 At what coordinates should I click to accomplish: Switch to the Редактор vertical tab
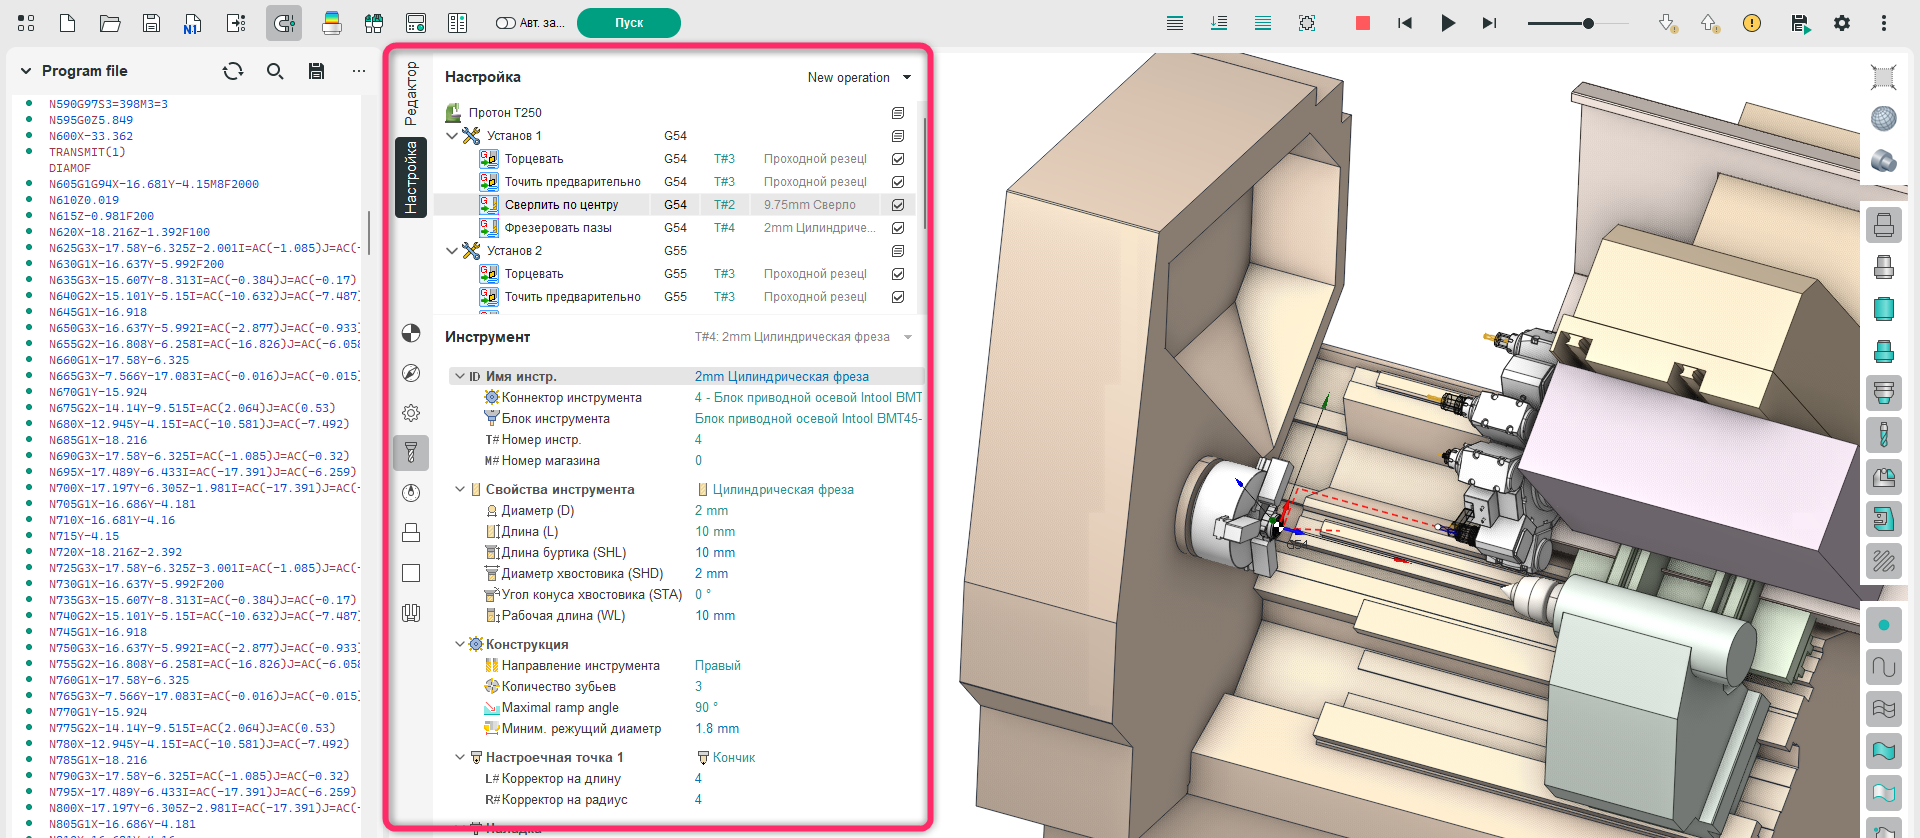pyautogui.click(x=411, y=93)
